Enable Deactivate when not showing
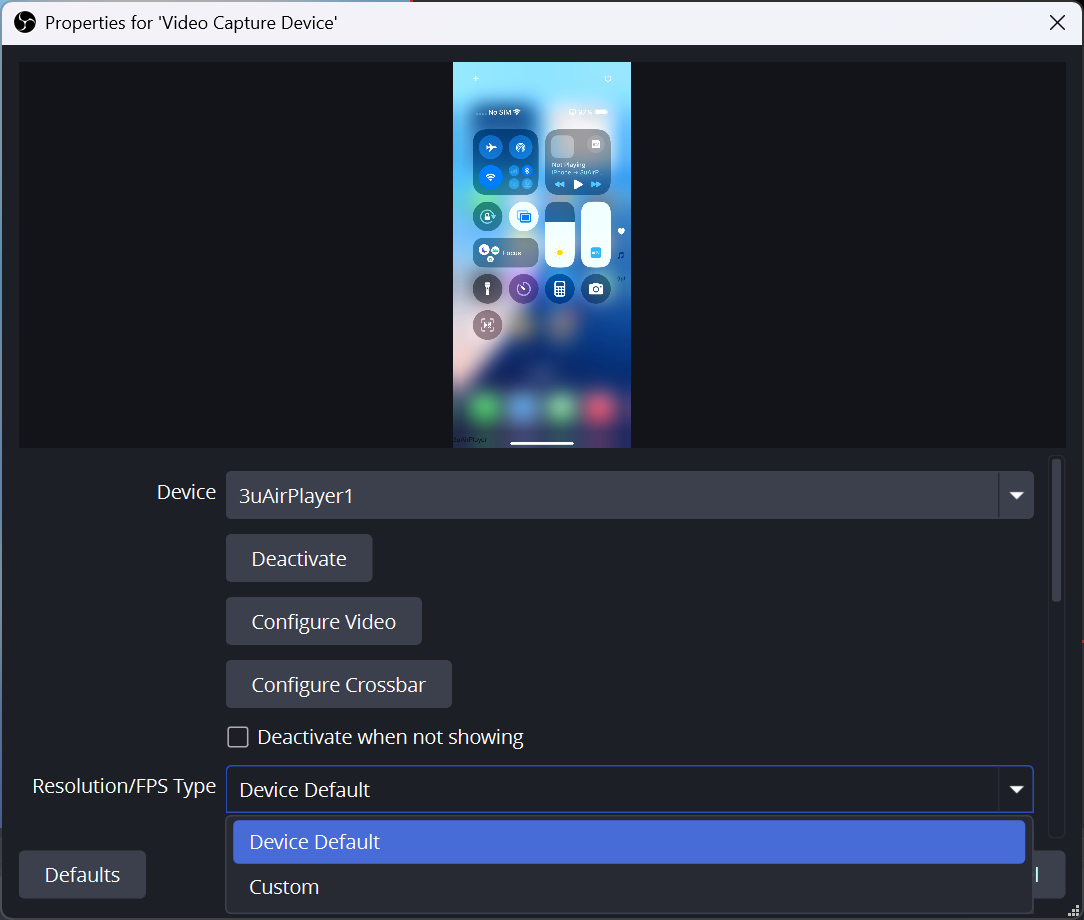This screenshot has height=920, width=1084. (237, 737)
